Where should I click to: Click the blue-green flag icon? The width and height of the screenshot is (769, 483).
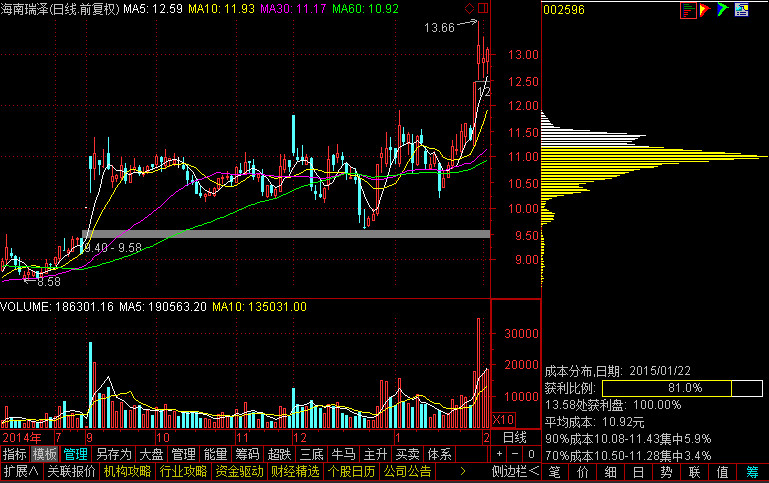(x=722, y=10)
